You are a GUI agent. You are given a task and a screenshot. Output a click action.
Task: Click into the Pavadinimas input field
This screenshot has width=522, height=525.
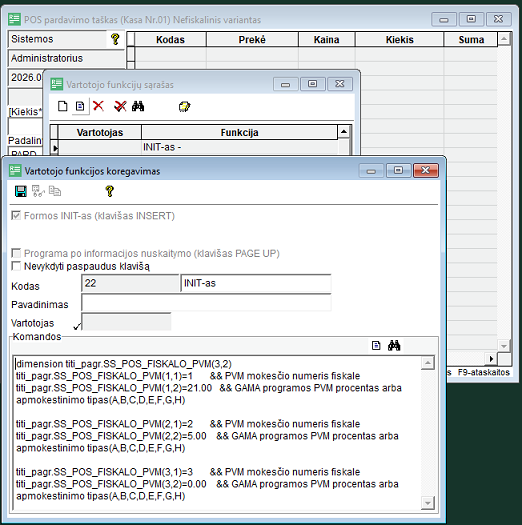click(x=206, y=303)
